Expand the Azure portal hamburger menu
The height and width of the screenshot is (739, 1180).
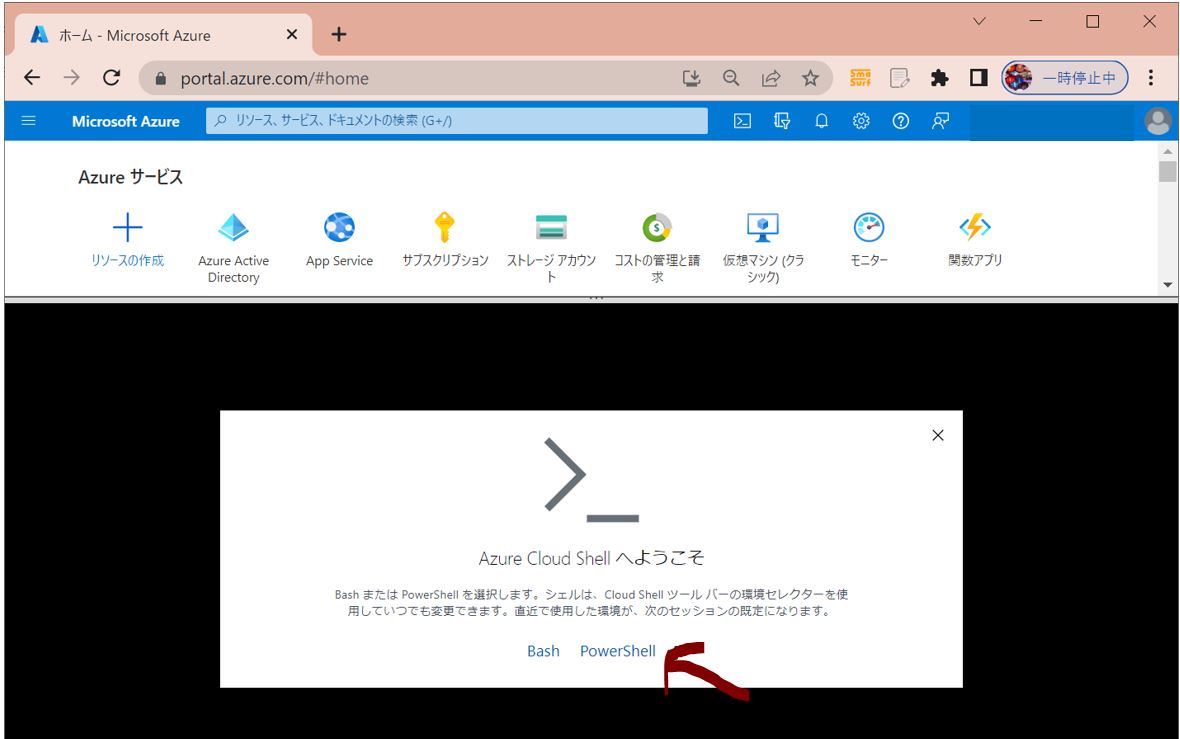click(x=28, y=121)
